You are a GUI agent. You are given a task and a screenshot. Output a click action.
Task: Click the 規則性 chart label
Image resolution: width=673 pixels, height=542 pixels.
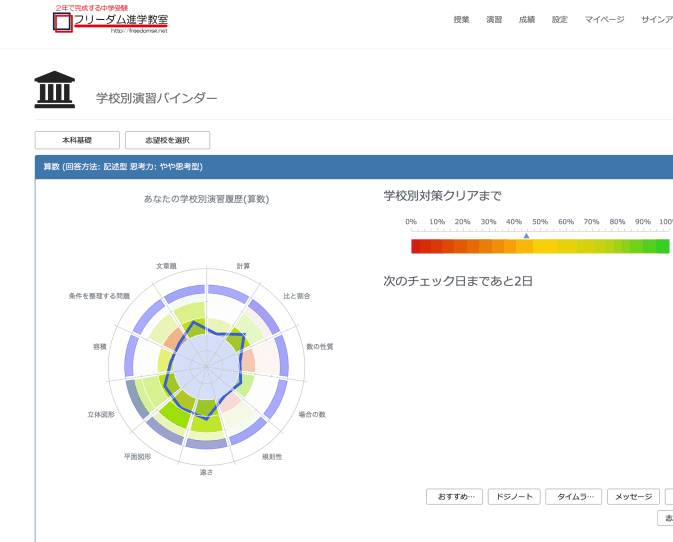click(272, 457)
